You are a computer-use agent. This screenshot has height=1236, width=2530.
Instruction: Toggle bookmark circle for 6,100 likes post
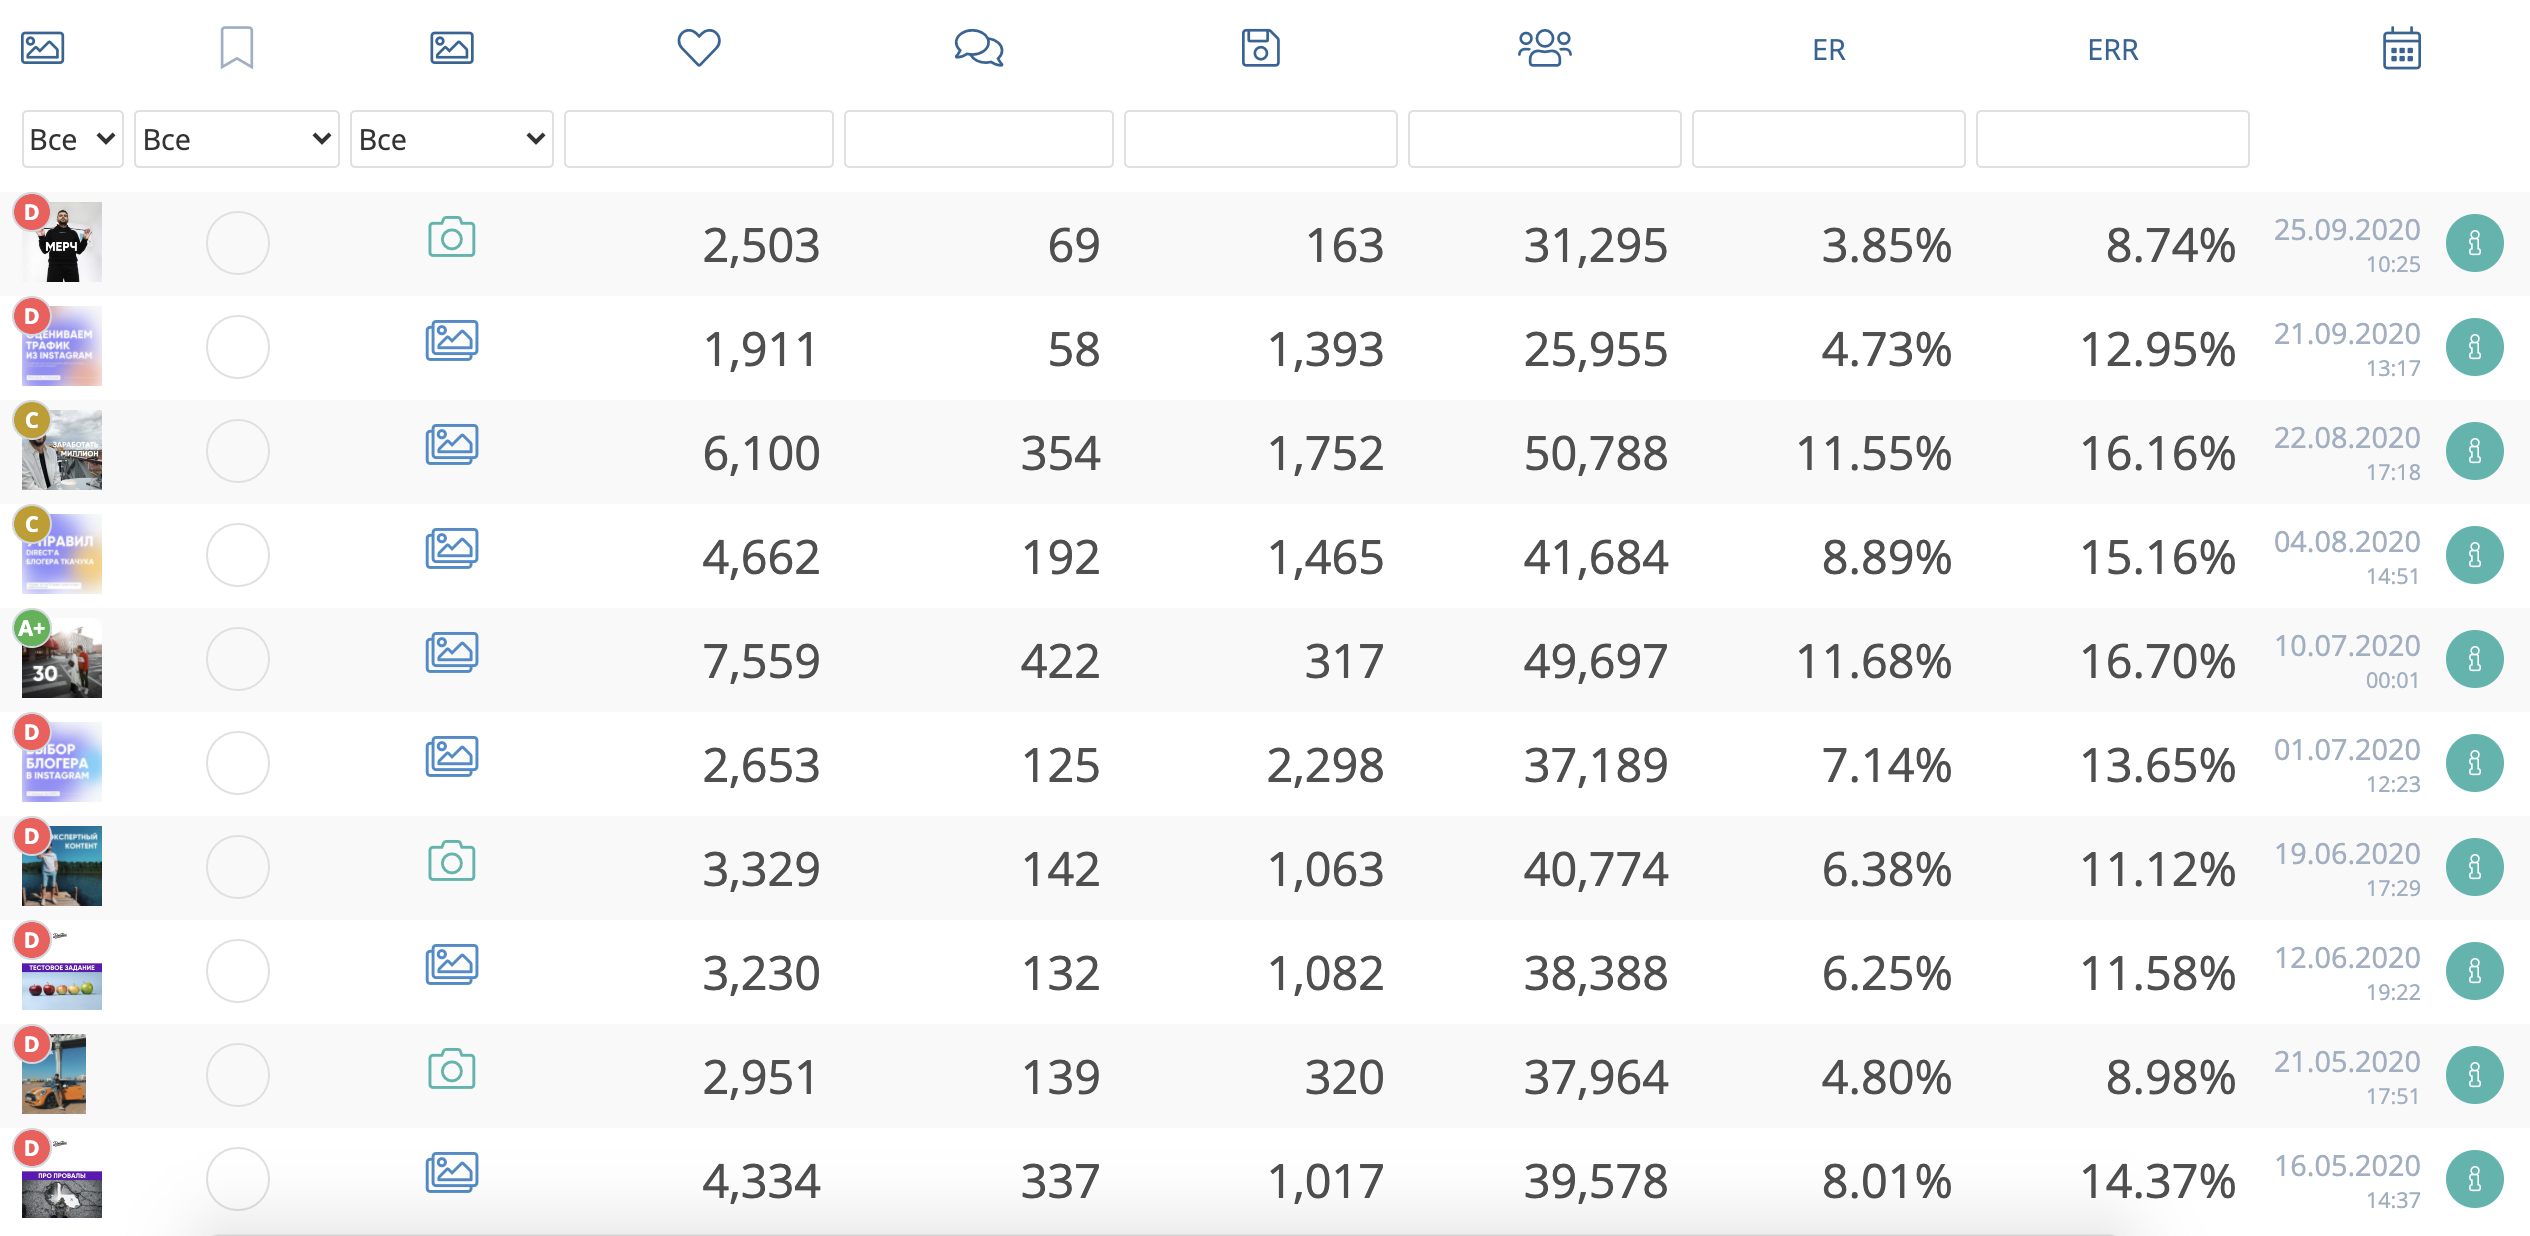pyautogui.click(x=237, y=451)
